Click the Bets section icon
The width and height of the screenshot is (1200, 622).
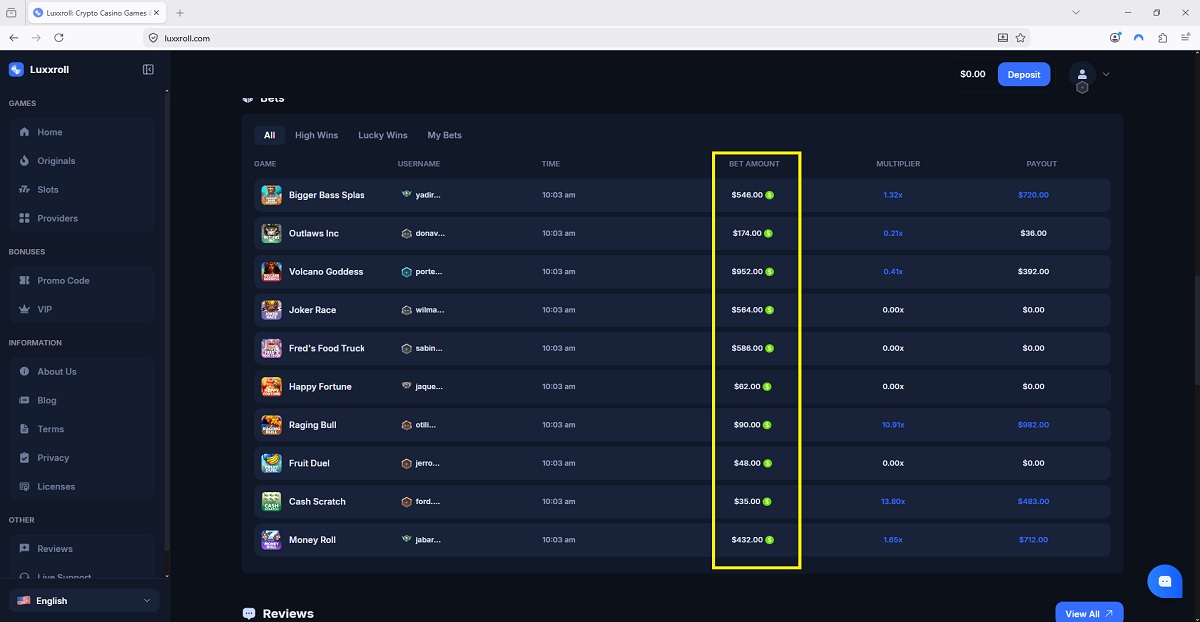247,99
